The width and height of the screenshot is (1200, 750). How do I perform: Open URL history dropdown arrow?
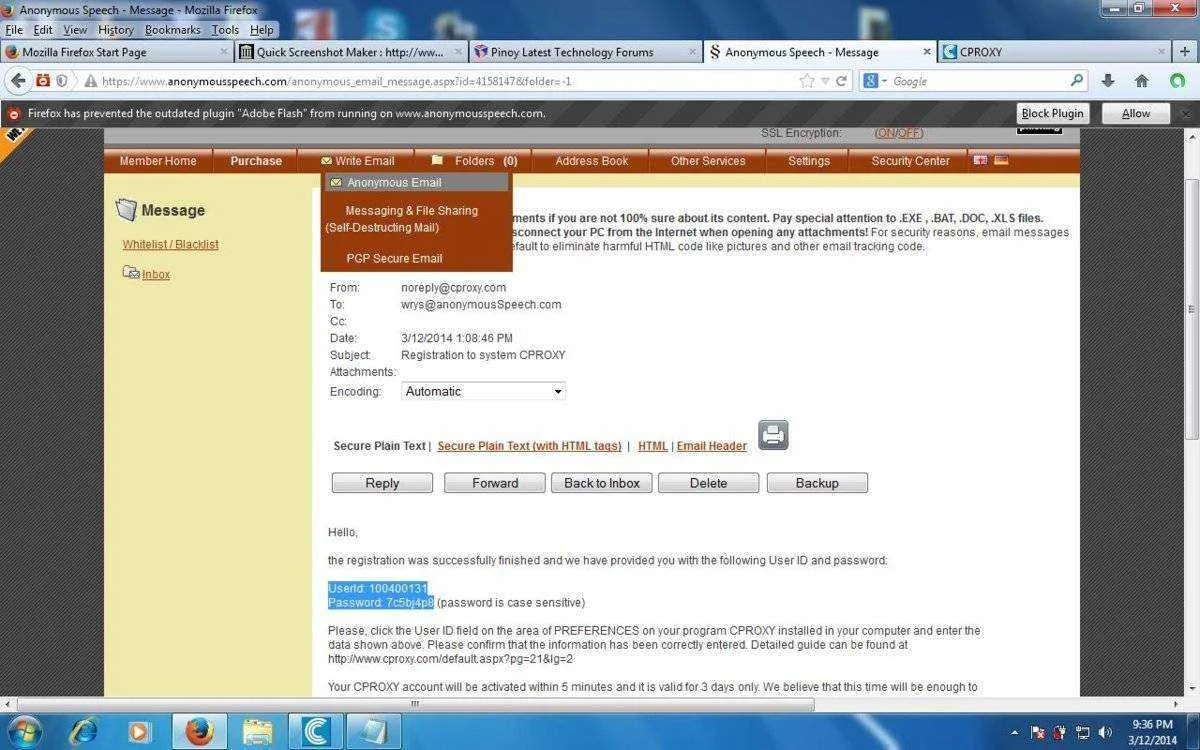click(825, 81)
